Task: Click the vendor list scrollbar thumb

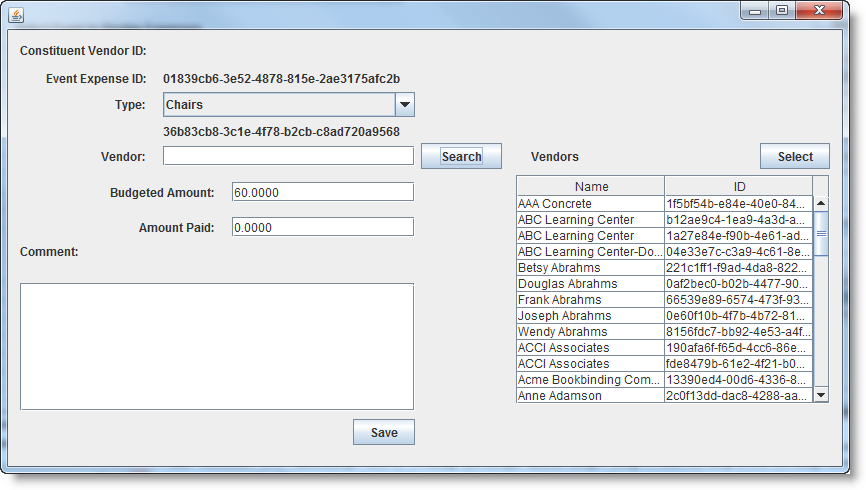Action: [821, 233]
